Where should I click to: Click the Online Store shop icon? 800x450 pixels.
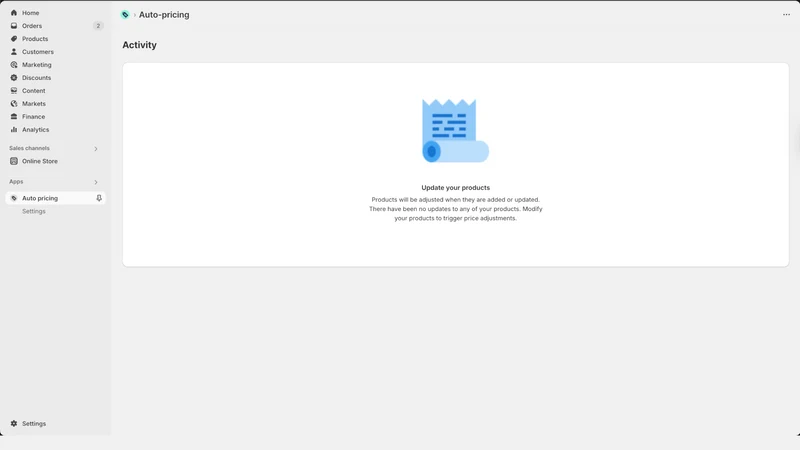(x=14, y=161)
